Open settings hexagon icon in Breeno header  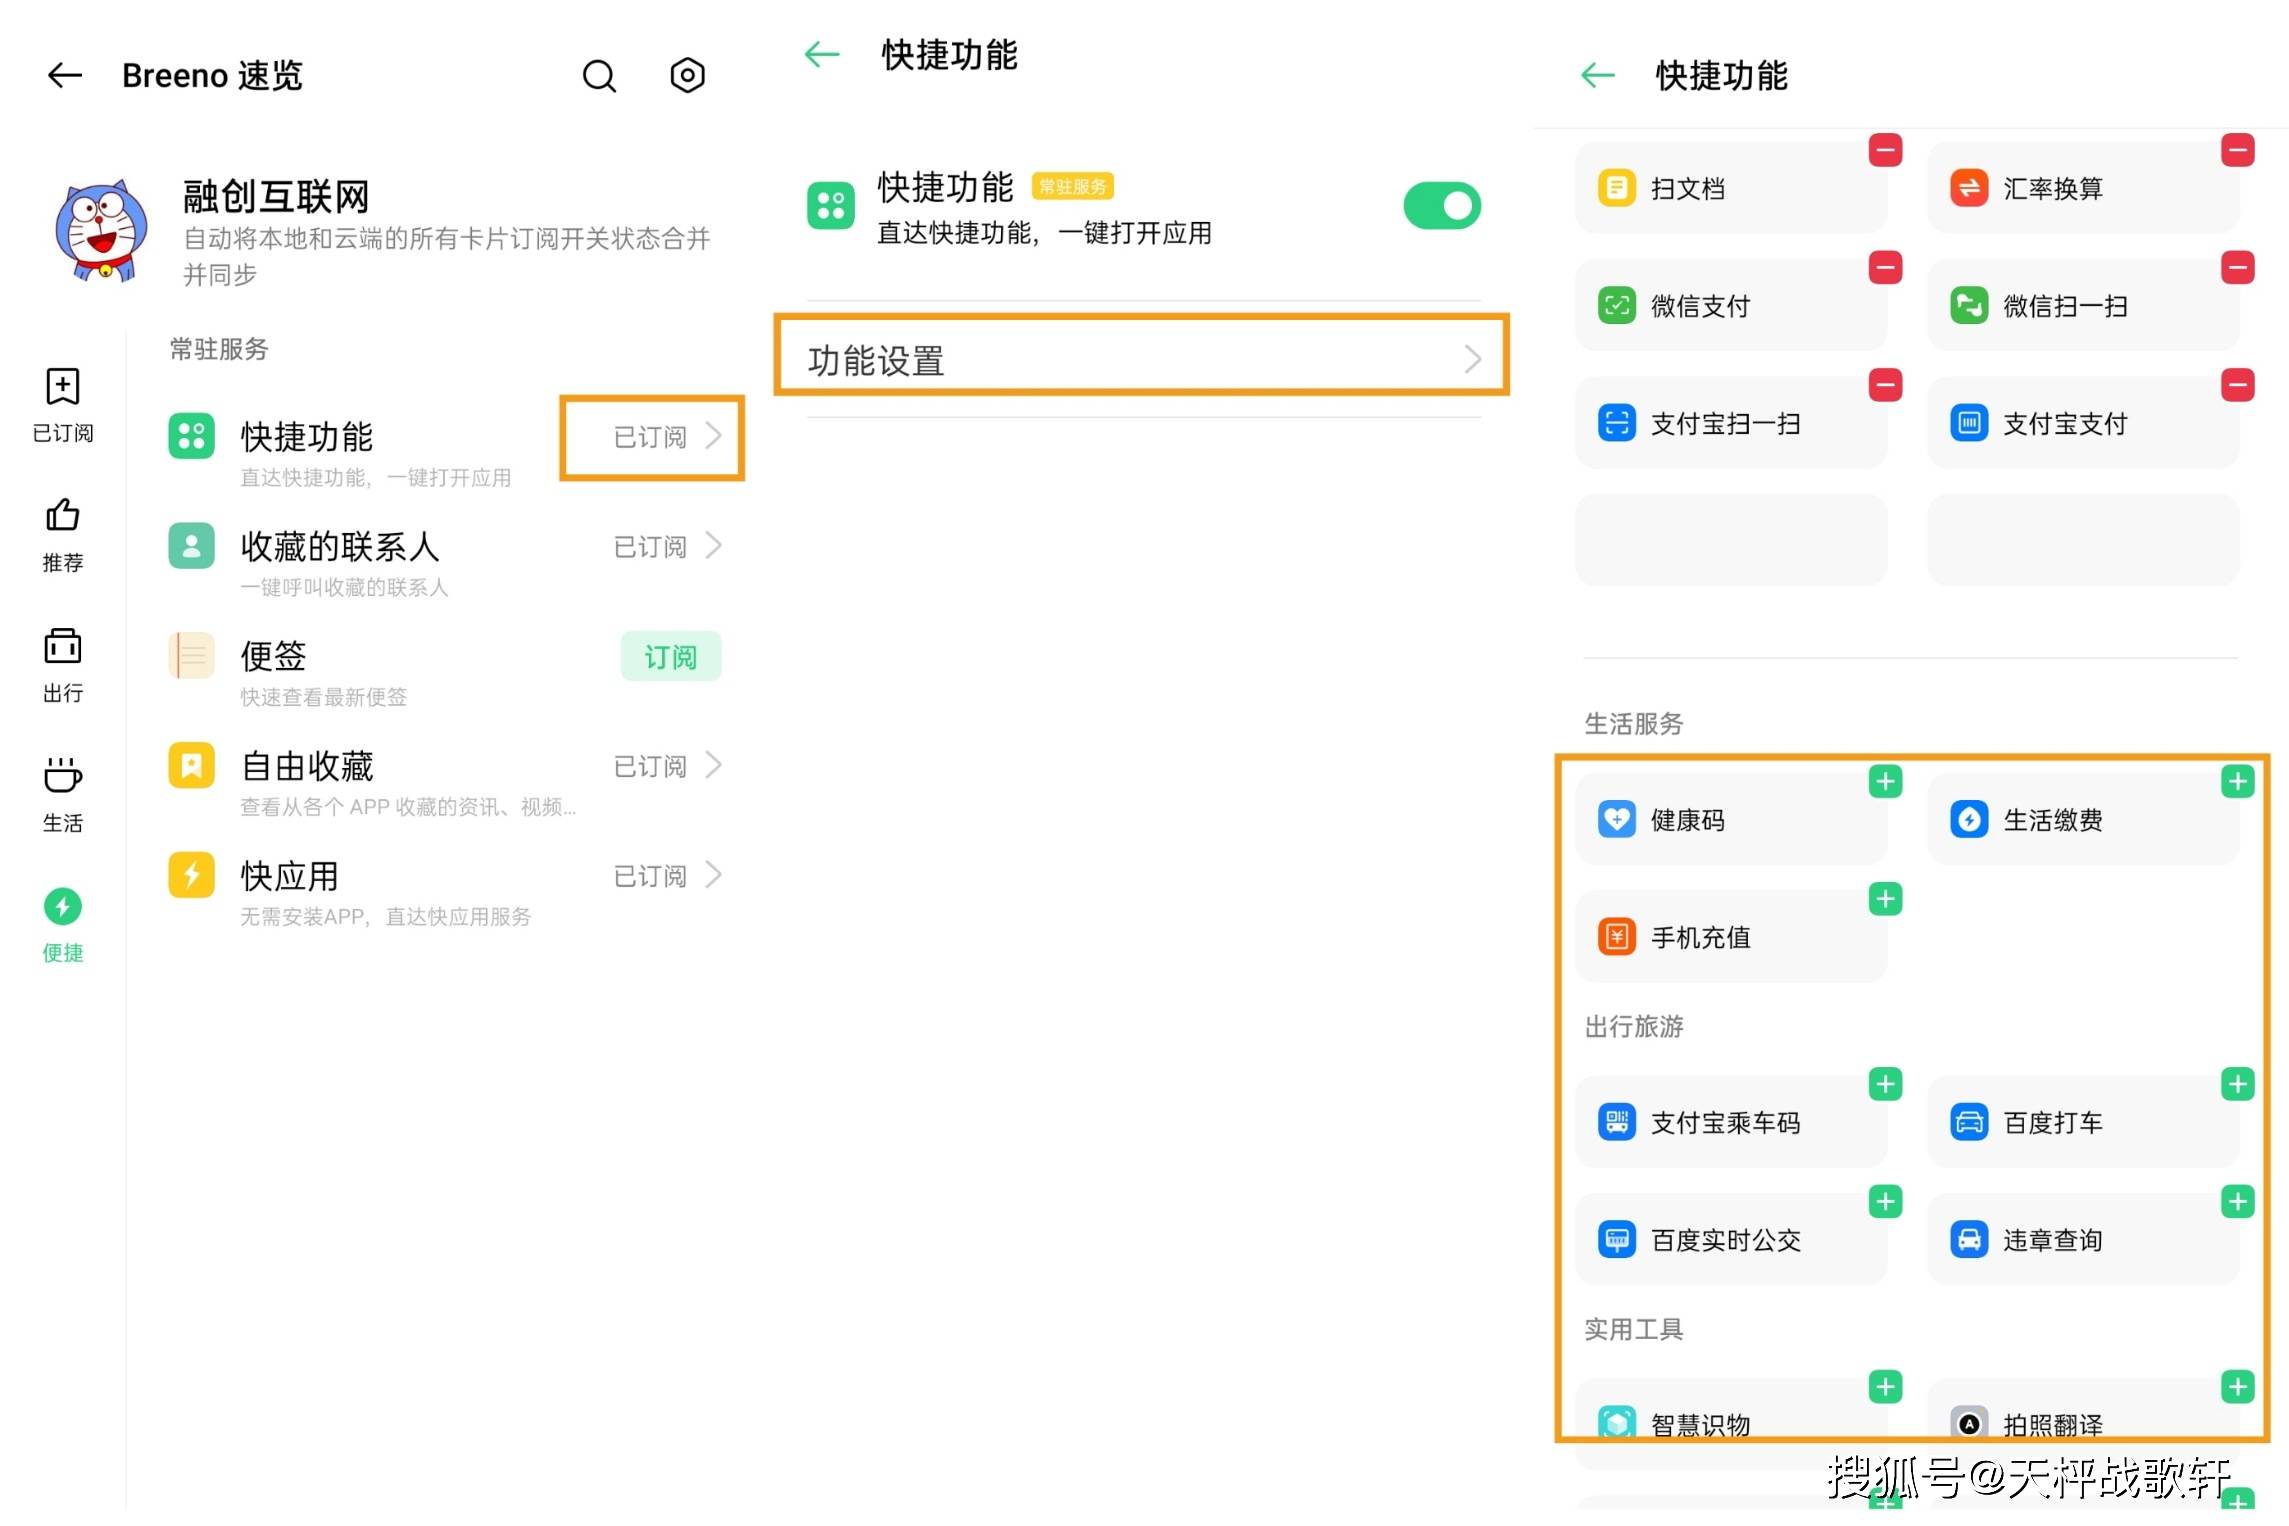(x=687, y=75)
